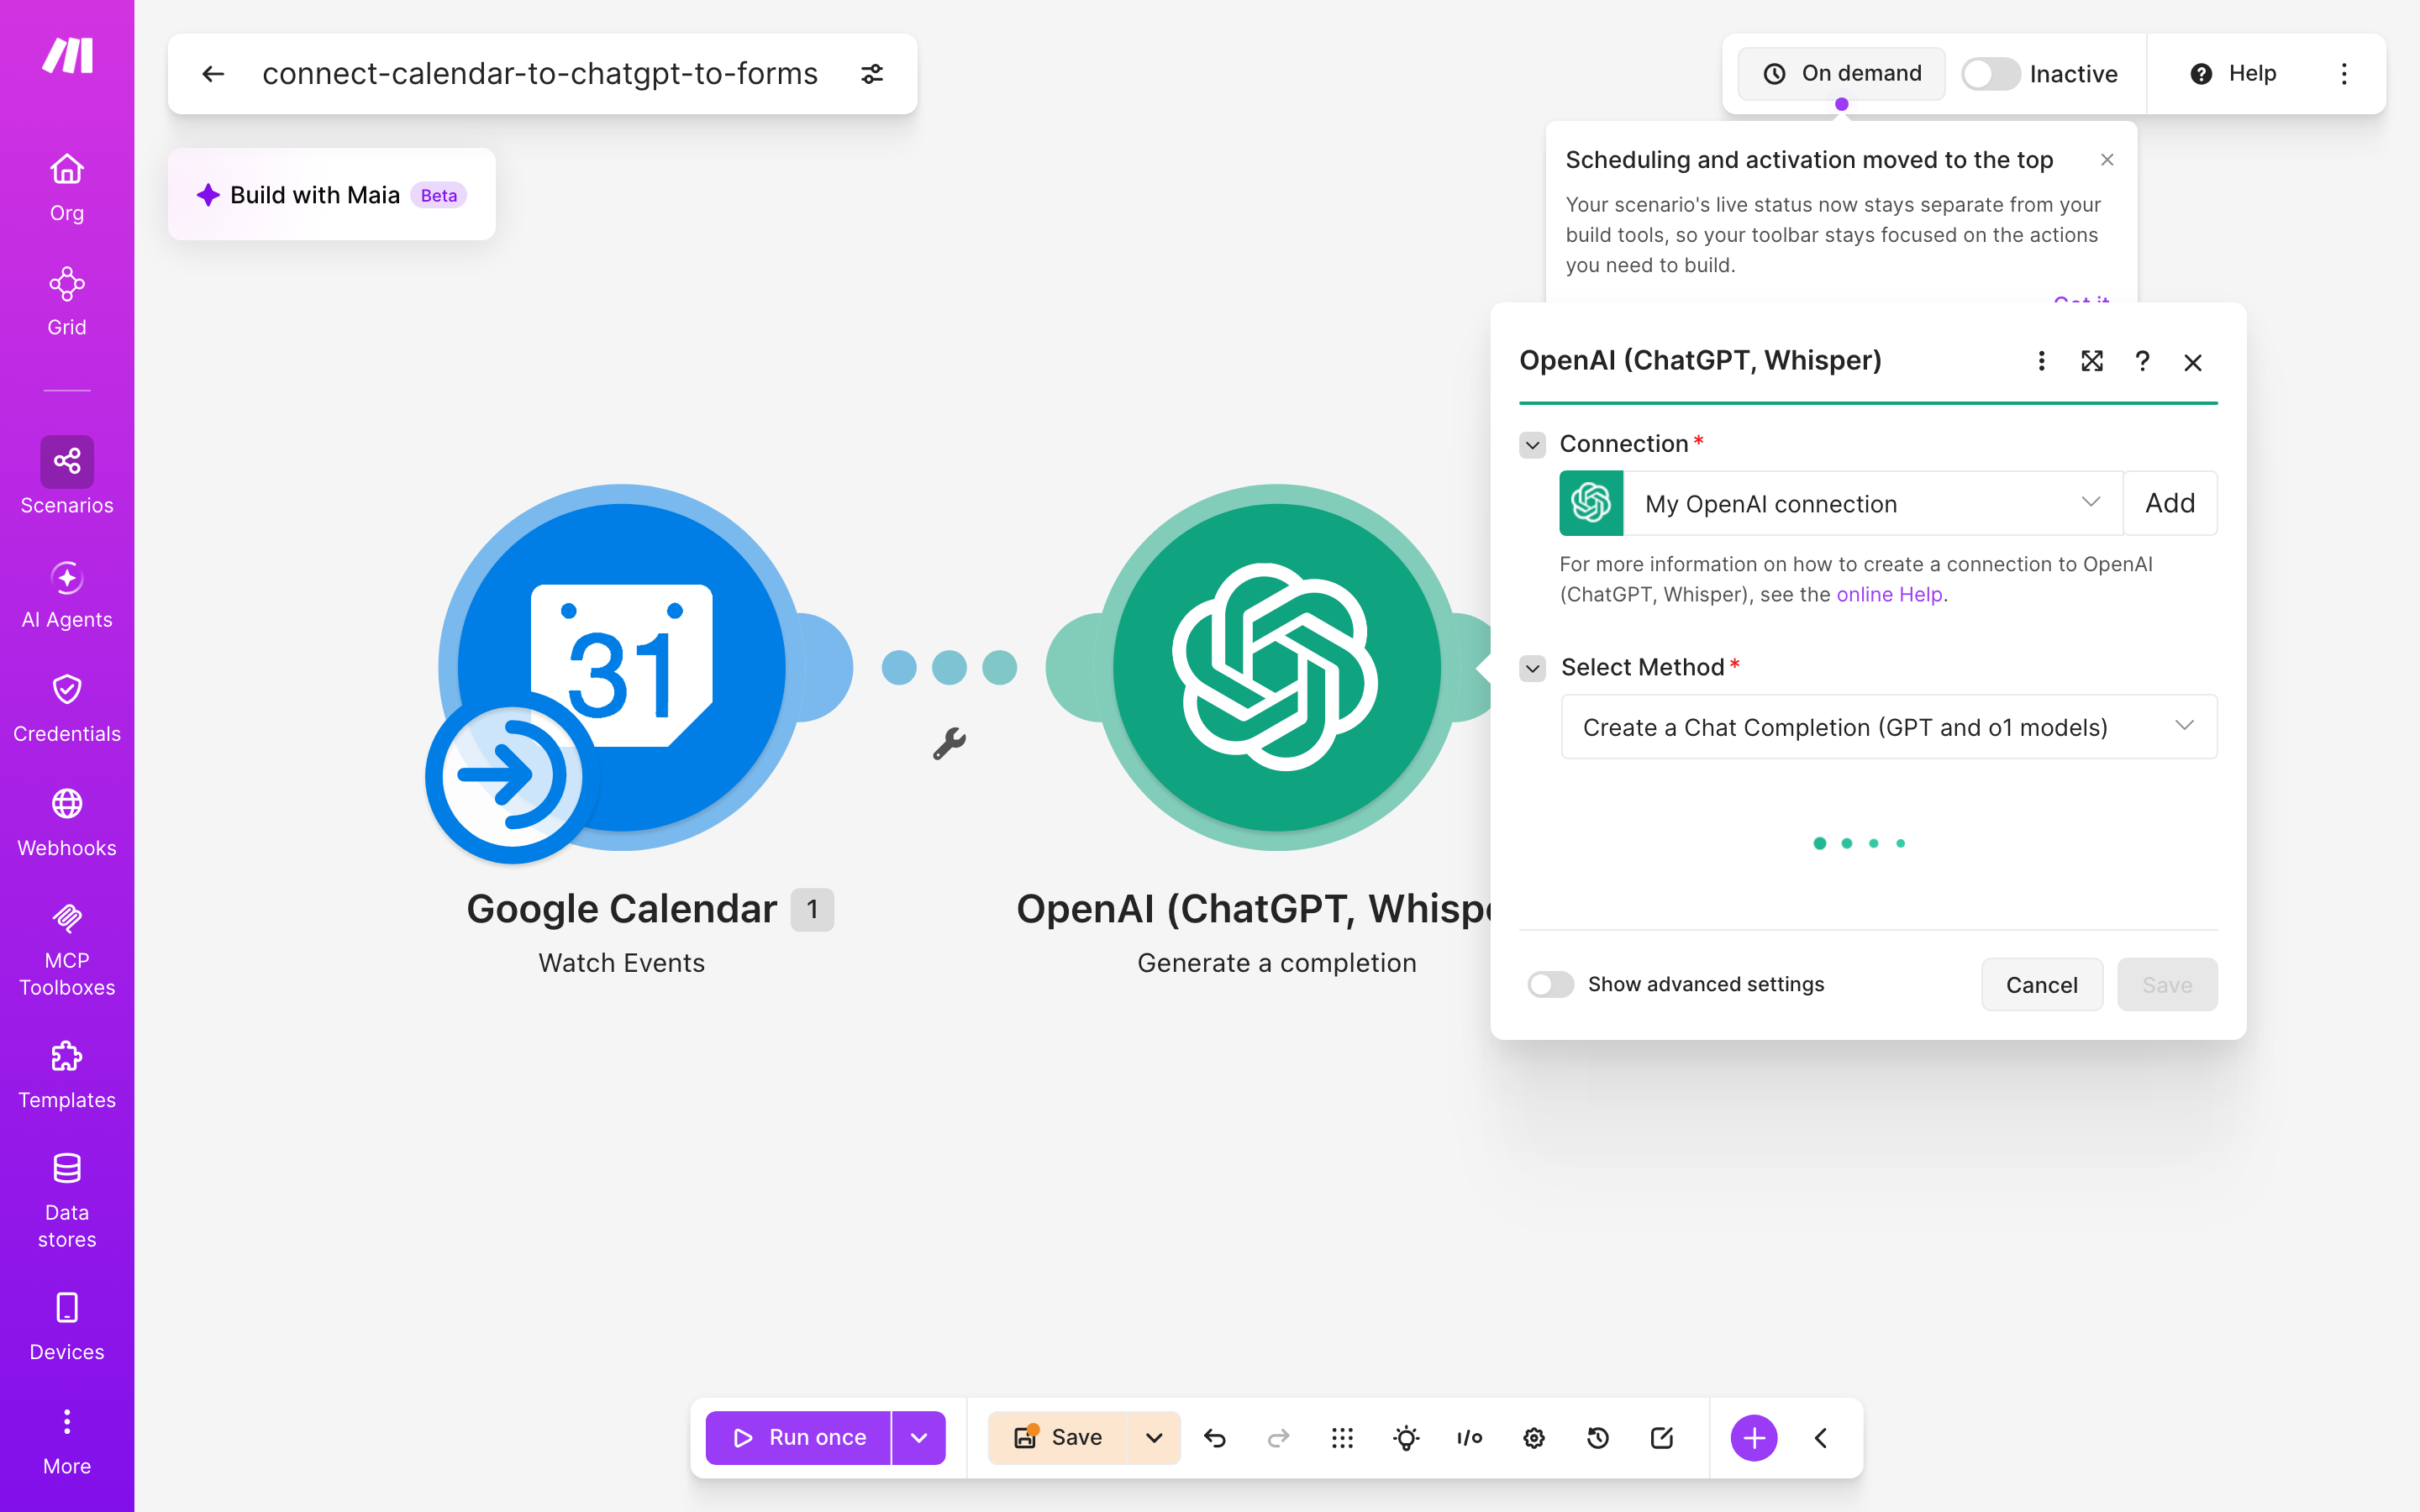
Task: Open Select Method dropdown
Action: click(x=1889, y=727)
